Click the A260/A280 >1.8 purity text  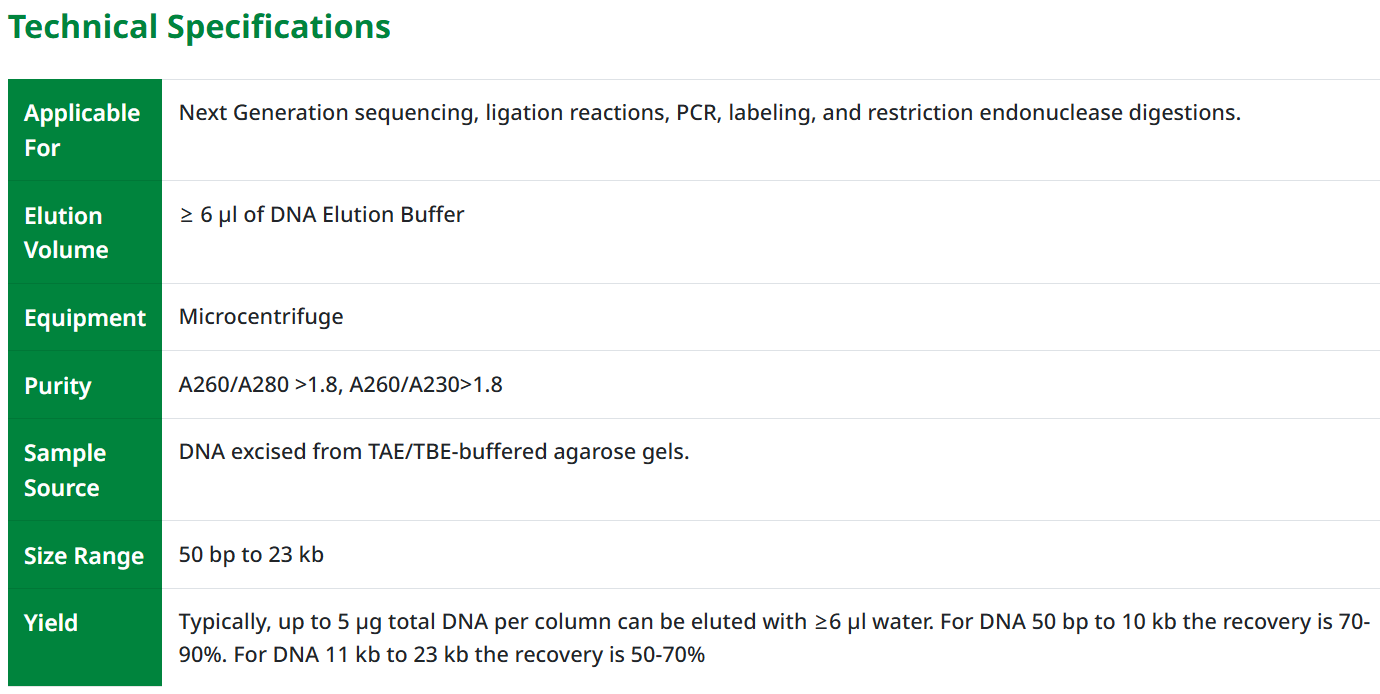point(258,385)
